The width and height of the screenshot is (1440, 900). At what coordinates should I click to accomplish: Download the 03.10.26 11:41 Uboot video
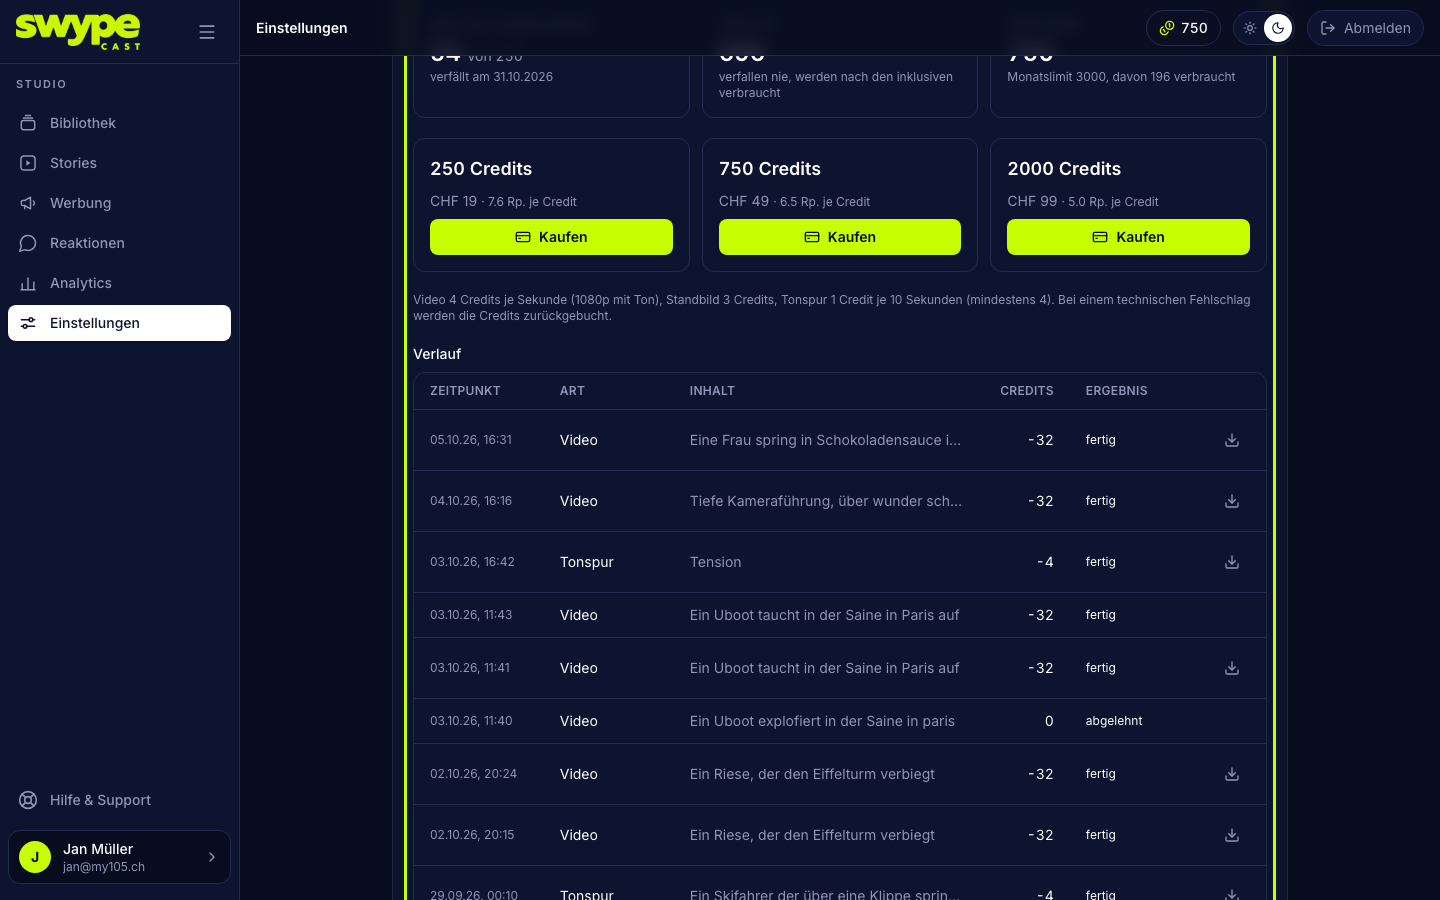1232,668
